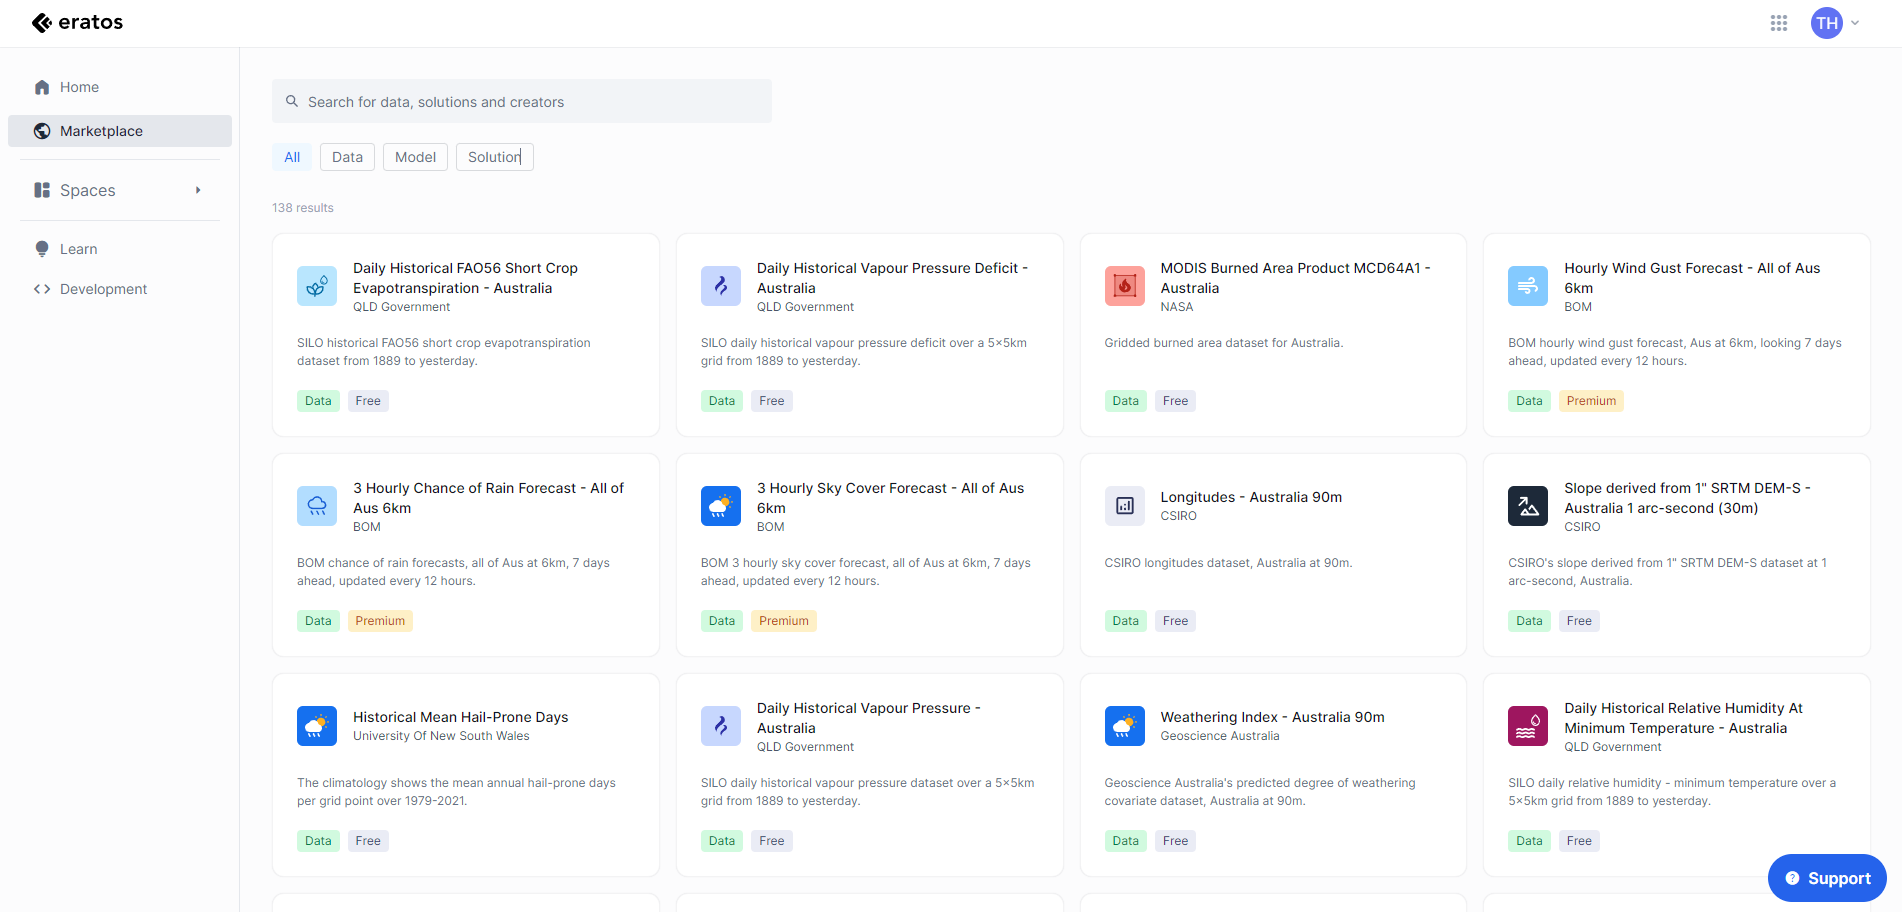1902x912 pixels.
Task: Click CSIRO longitudes dataset description
Action: (1228, 563)
